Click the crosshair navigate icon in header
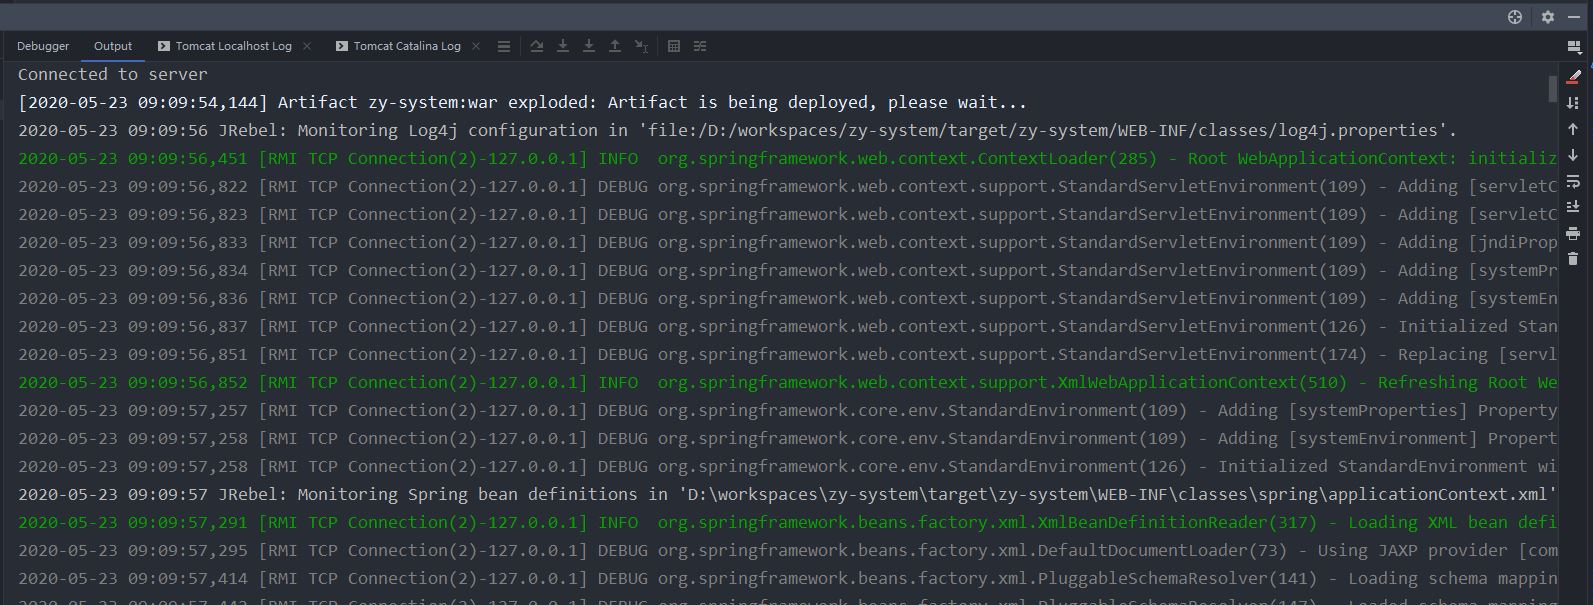Screen dimensions: 1593x605 1515,17
